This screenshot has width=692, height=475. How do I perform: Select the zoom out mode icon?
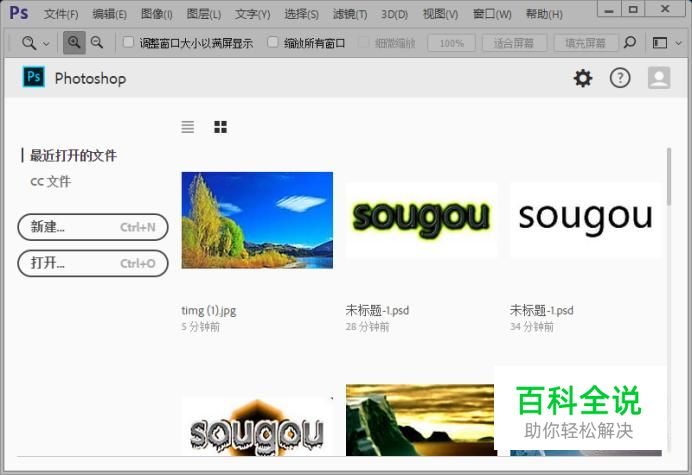coord(97,43)
